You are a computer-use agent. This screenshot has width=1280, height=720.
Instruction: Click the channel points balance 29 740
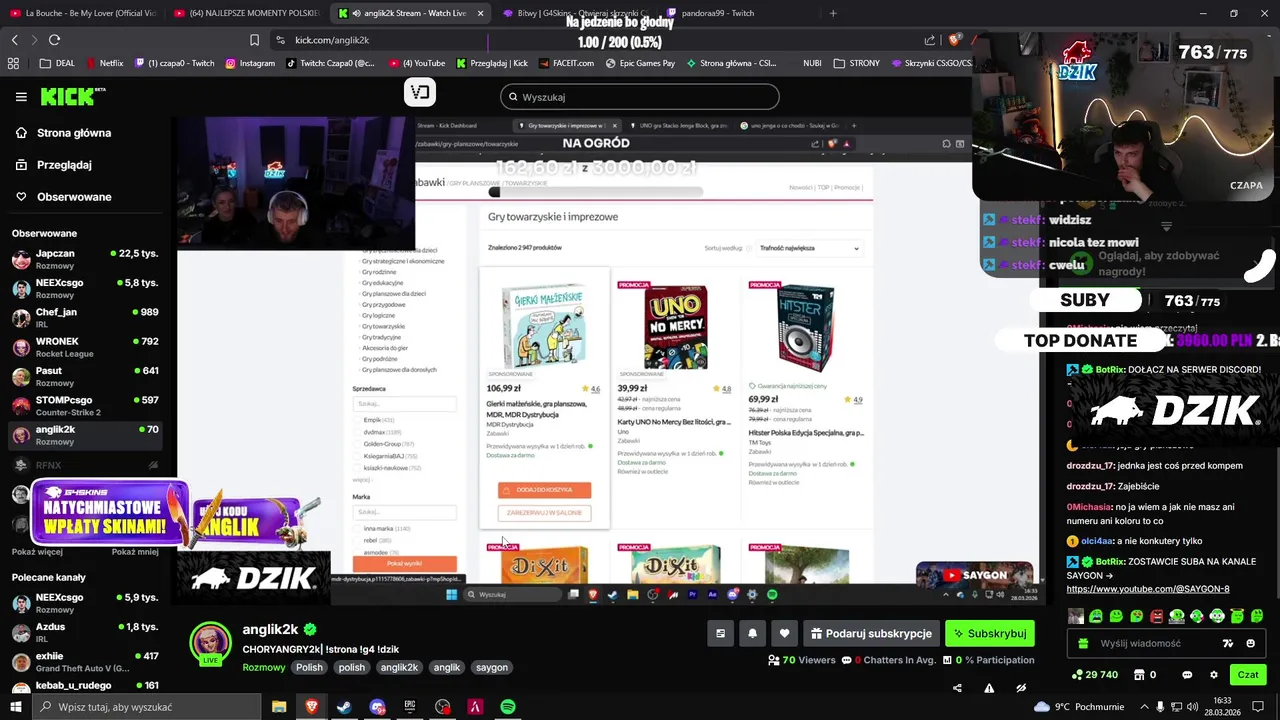pos(1094,675)
